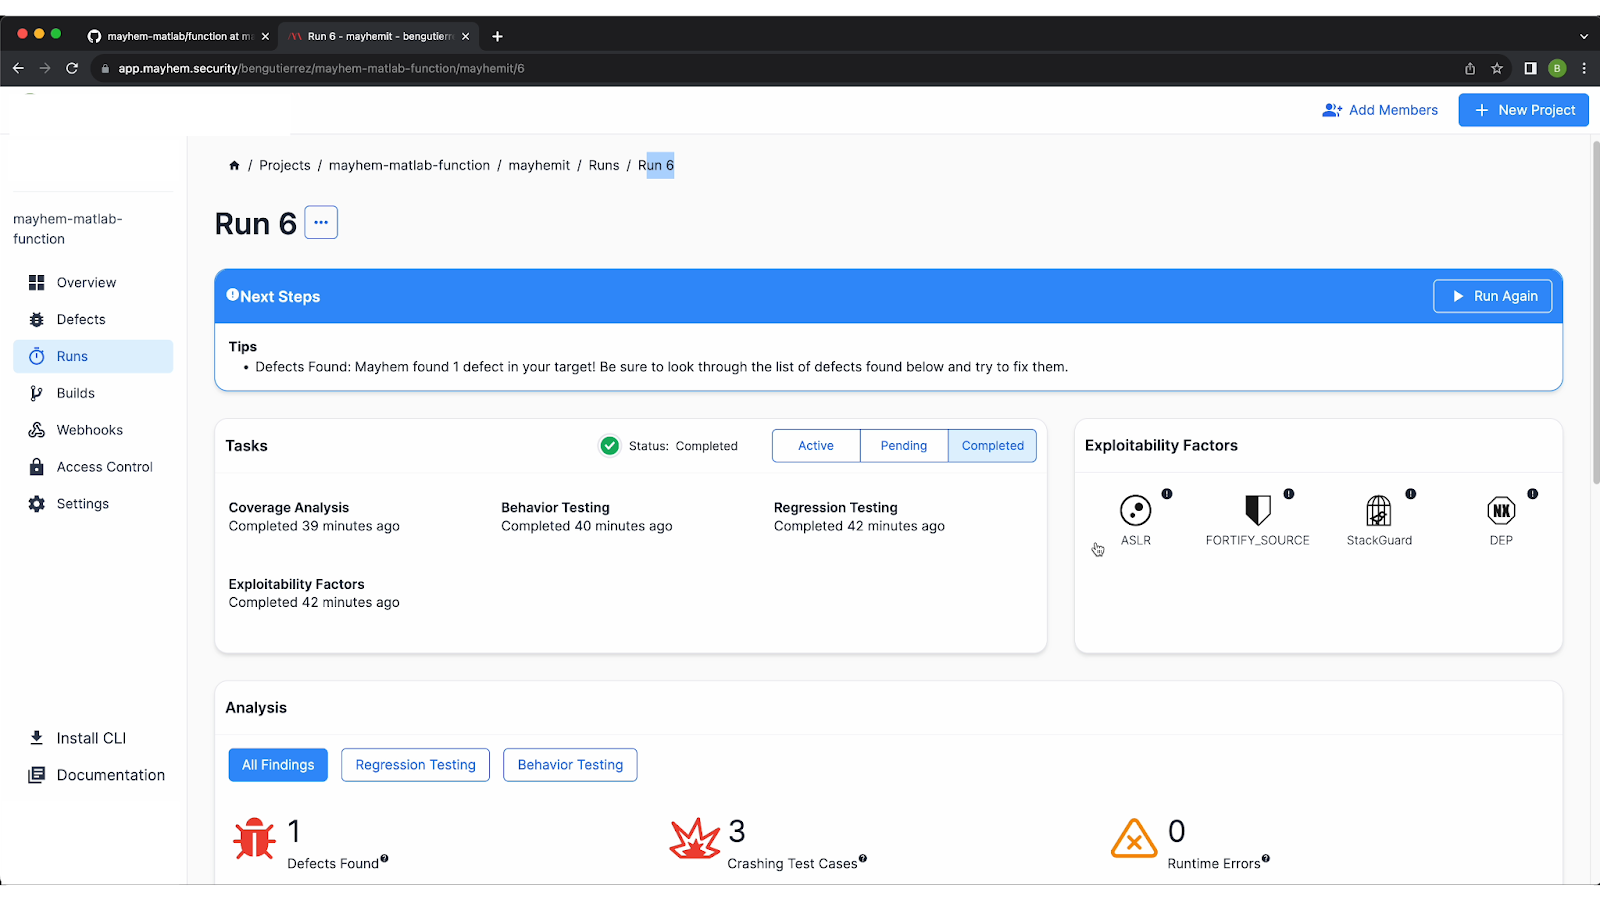Click the Webhooks icon in sidebar
The height and width of the screenshot is (900, 1600).
coord(37,430)
